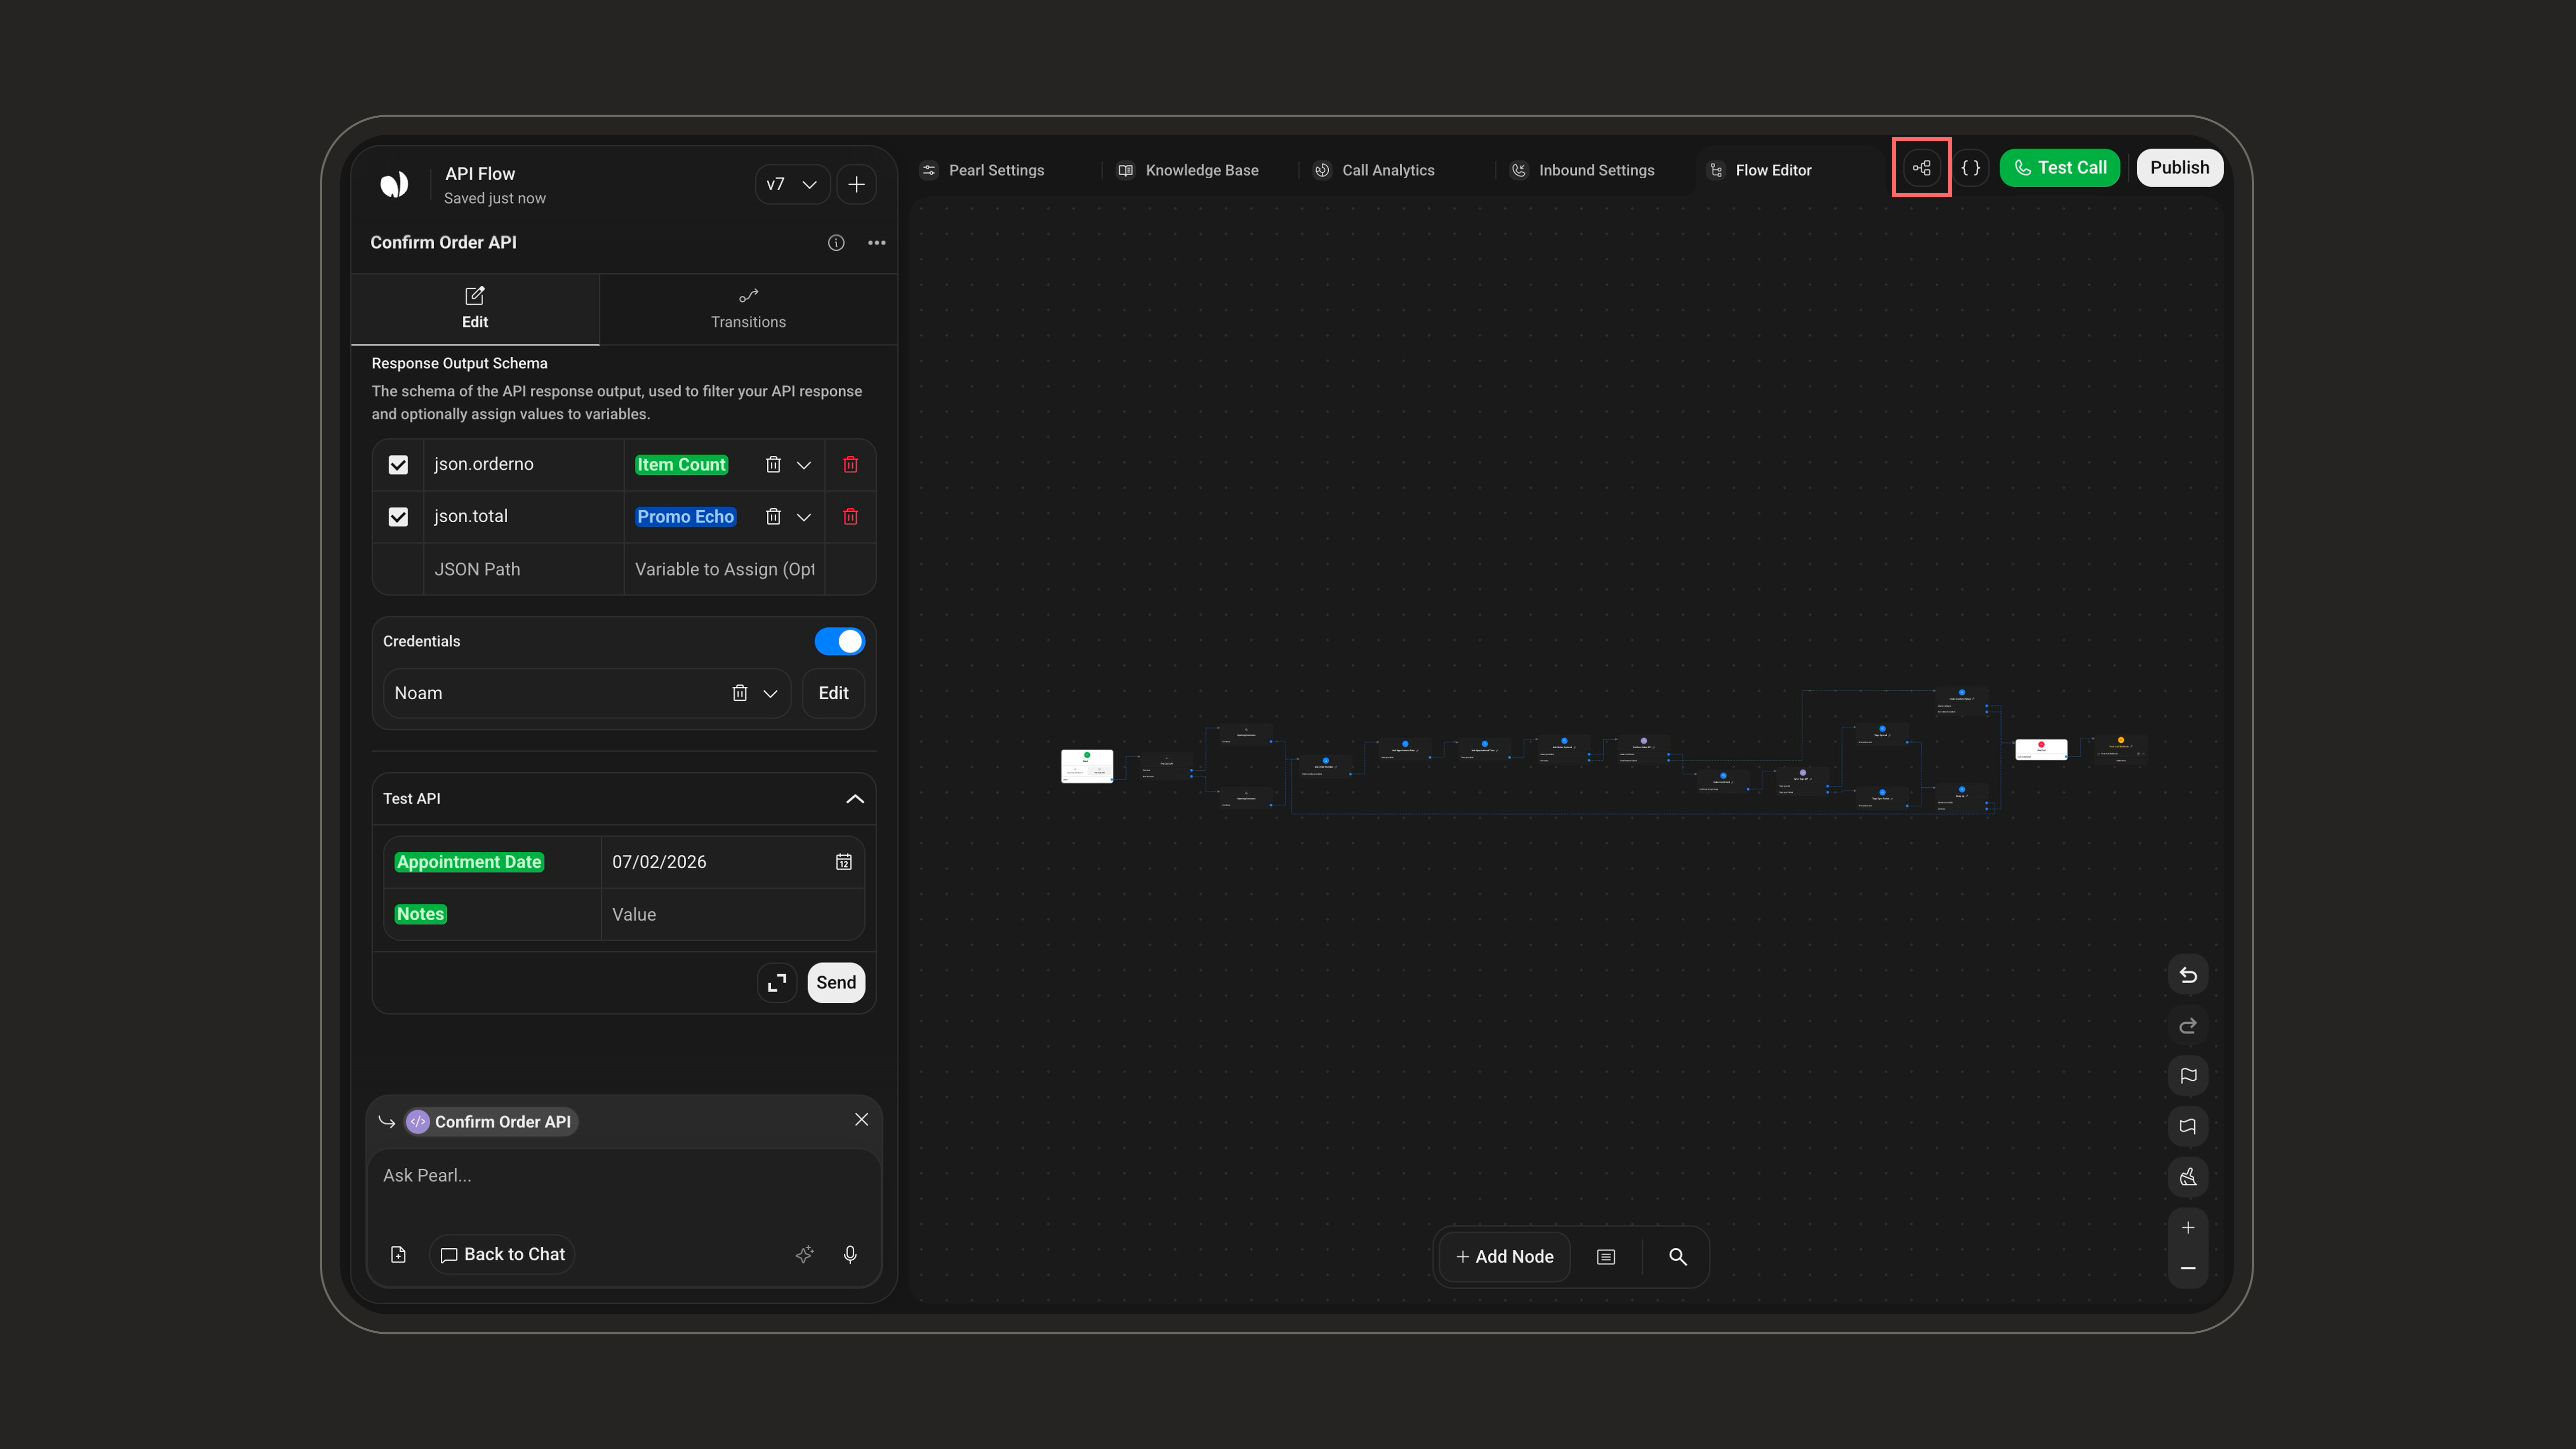Clear the Noam credential with trash icon

[740, 693]
